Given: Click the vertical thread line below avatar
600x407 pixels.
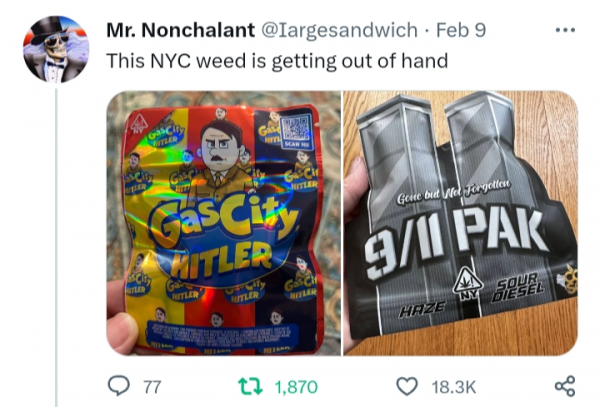Looking at the screenshot, I should tap(56, 247).
